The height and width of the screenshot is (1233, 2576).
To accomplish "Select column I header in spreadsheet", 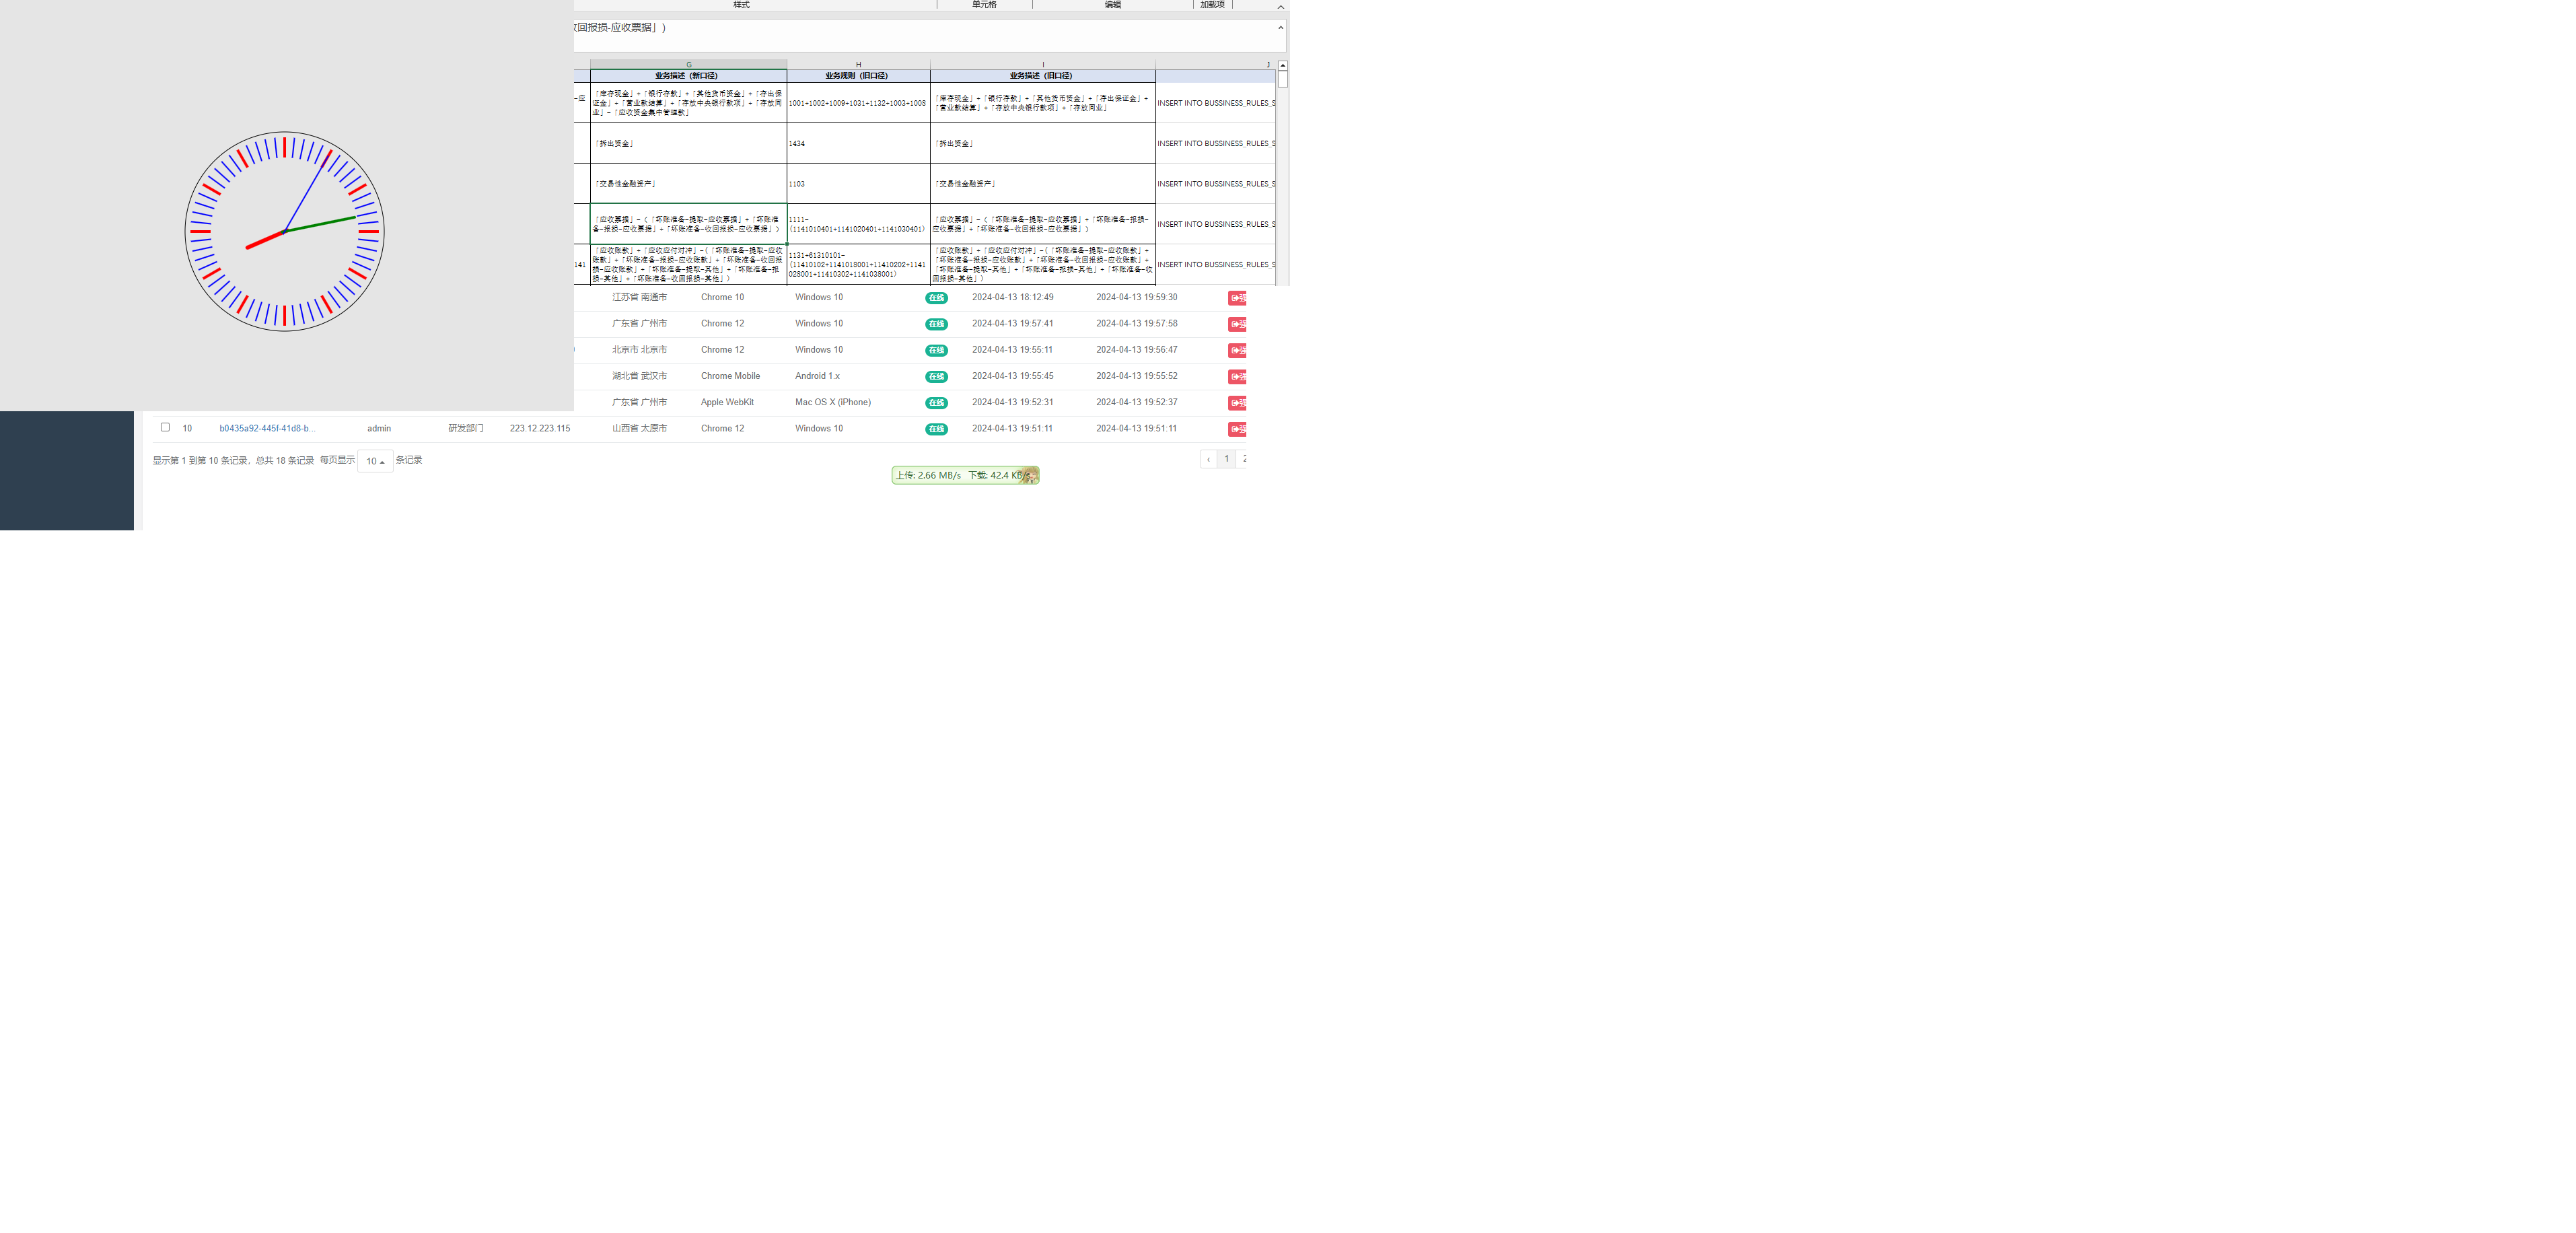I will 1043,64.
